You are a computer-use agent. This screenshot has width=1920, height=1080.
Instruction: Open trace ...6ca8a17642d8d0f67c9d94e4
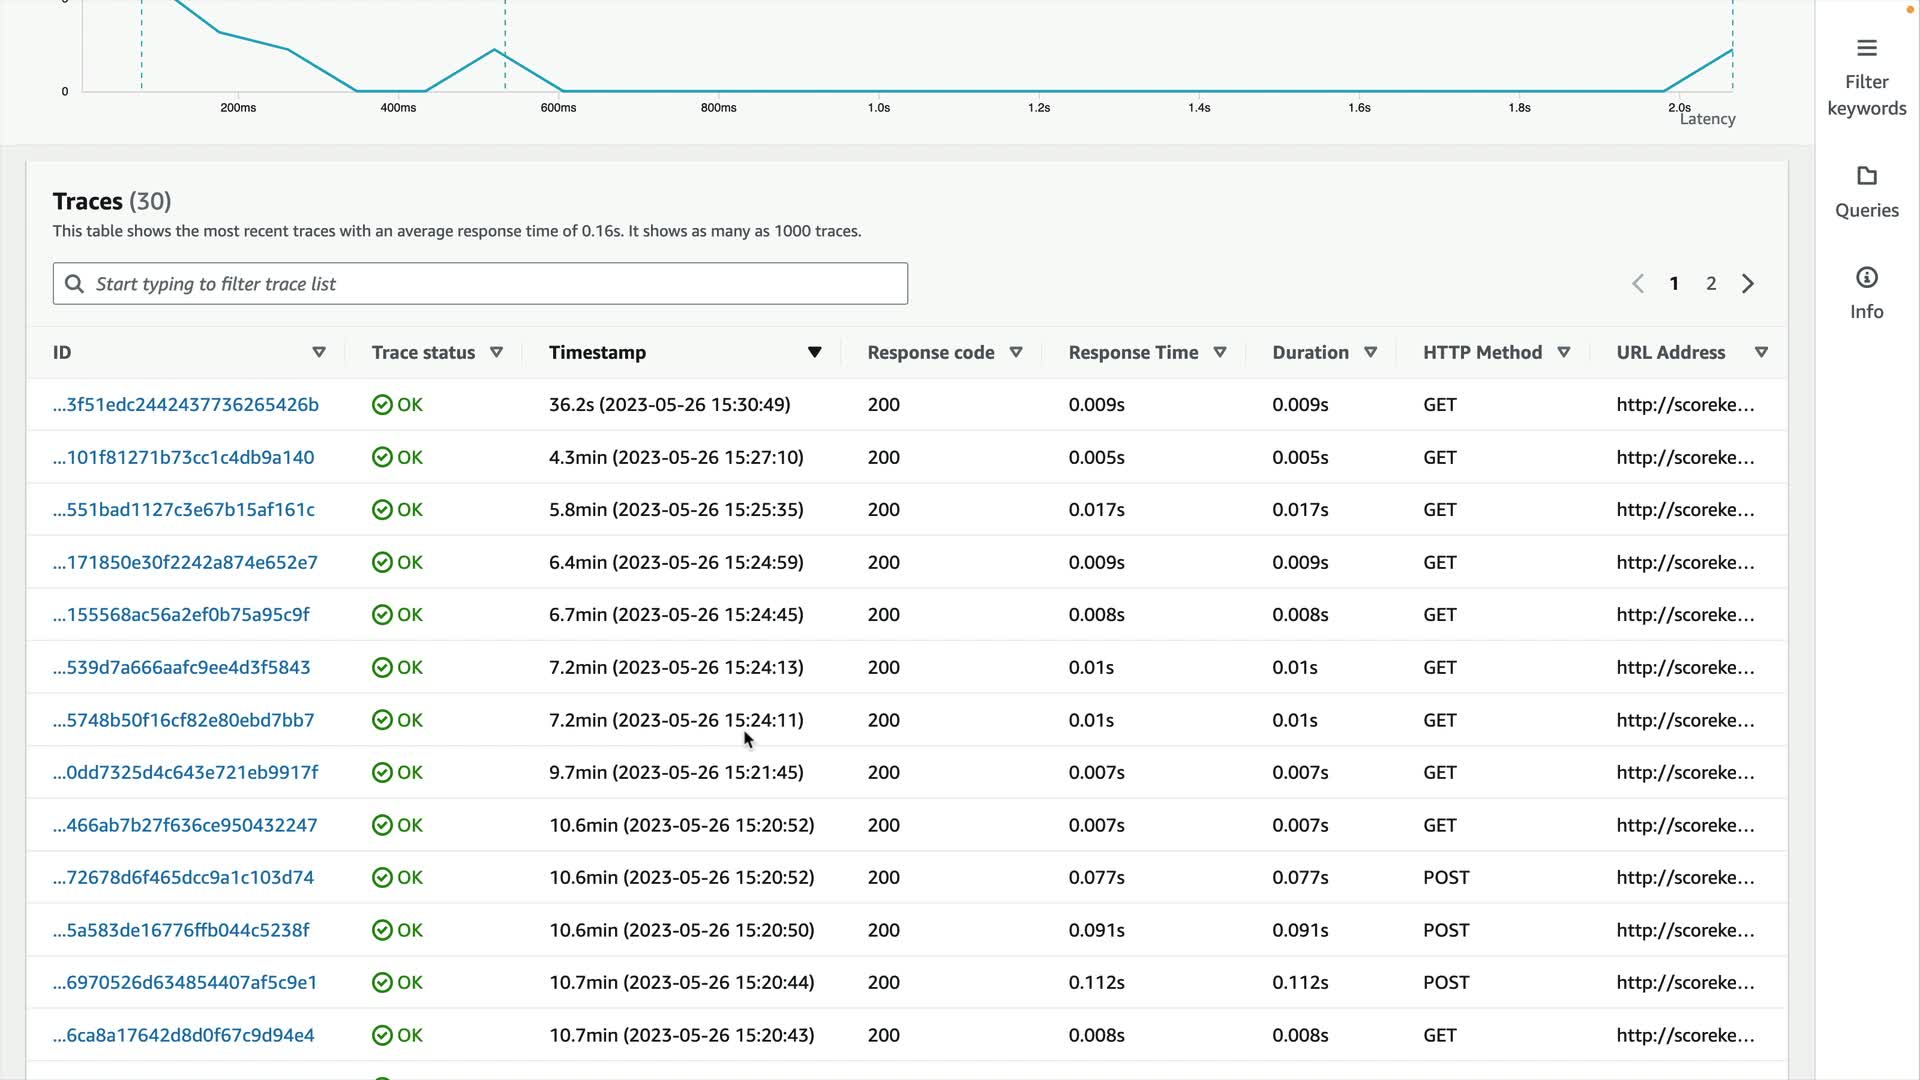click(184, 1036)
